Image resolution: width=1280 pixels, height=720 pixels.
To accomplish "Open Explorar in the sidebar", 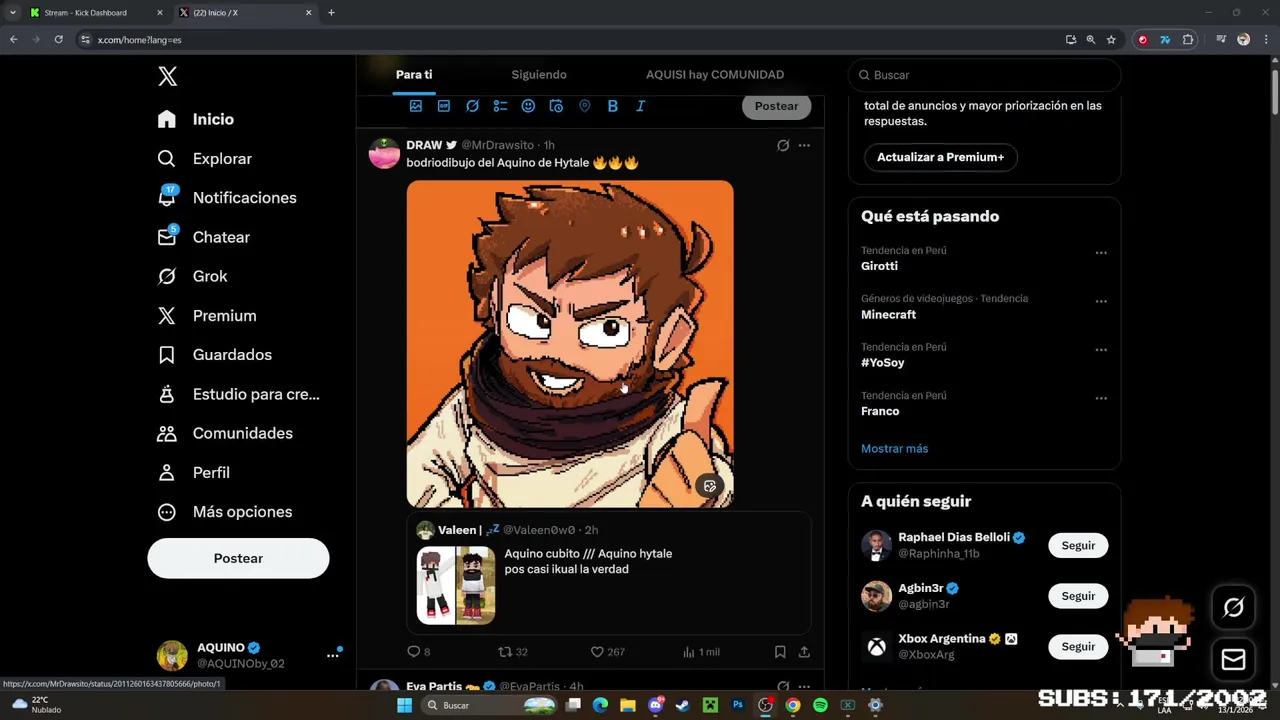I will tap(205, 158).
